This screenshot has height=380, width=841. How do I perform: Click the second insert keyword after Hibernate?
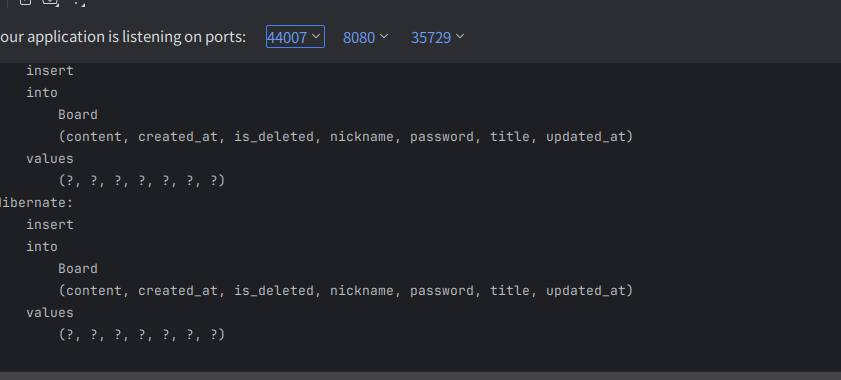pyautogui.click(x=50, y=224)
